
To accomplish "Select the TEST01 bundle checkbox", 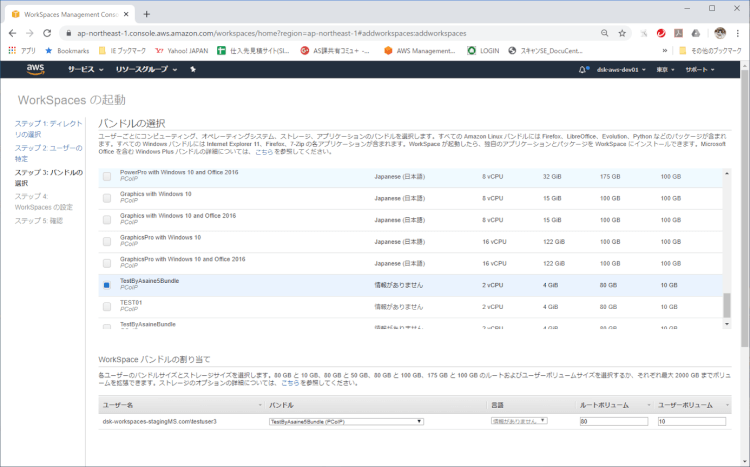I will 107,306.
